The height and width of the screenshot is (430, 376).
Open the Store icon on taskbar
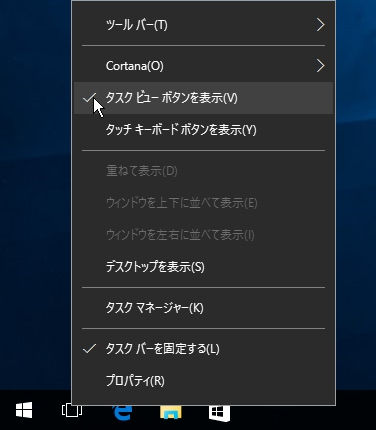point(219,413)
